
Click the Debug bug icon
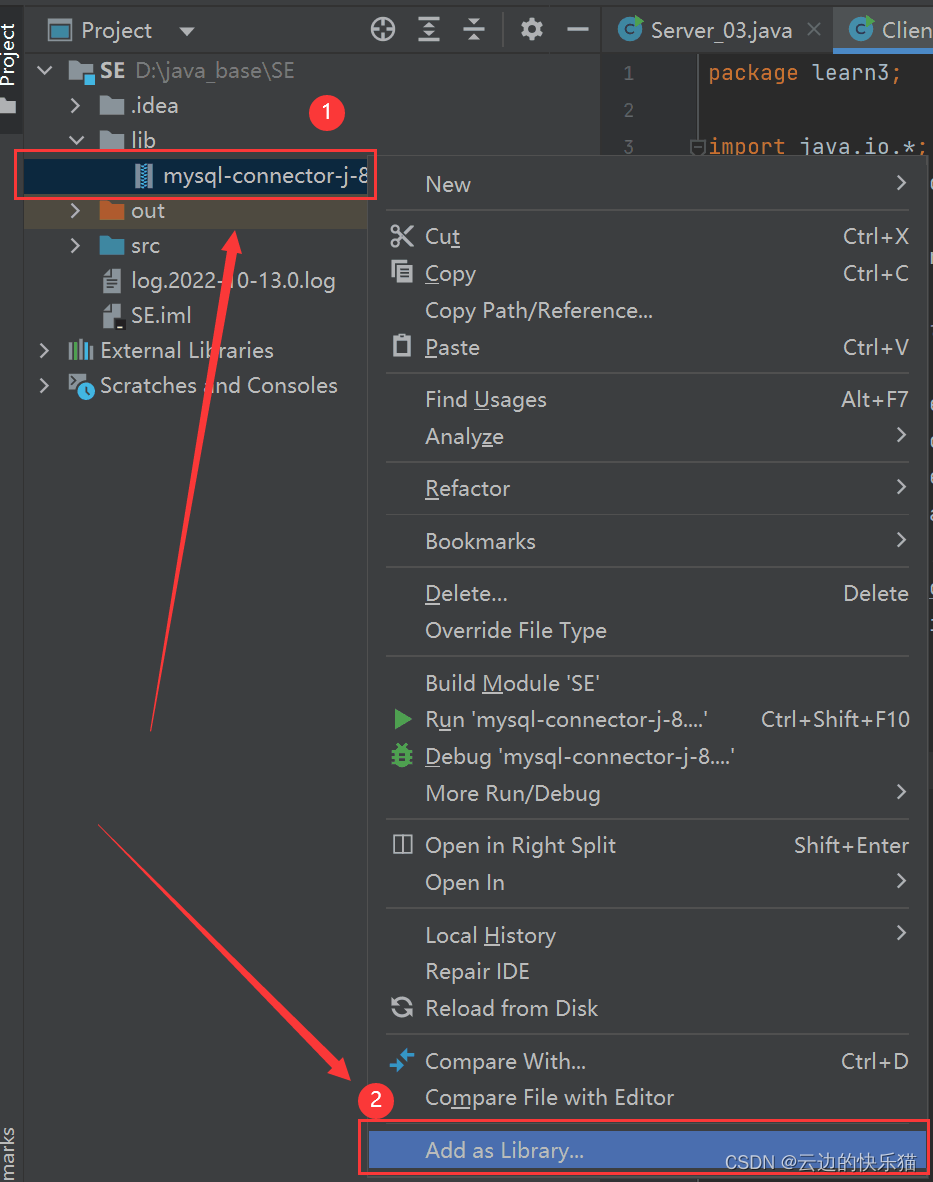tap(402, 756)
